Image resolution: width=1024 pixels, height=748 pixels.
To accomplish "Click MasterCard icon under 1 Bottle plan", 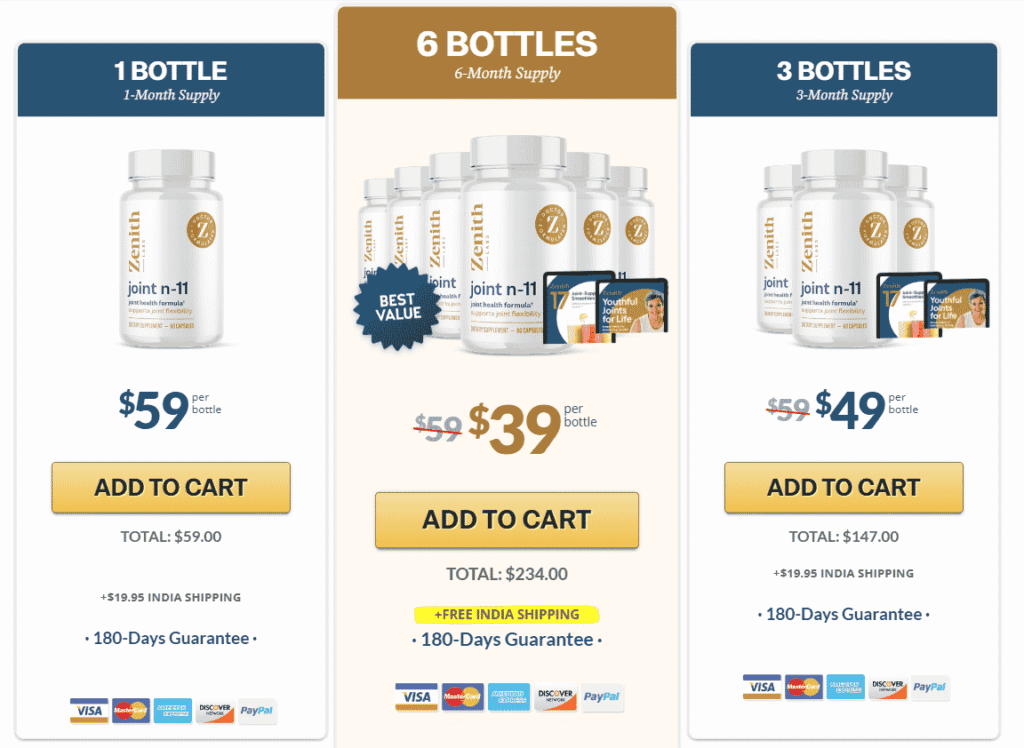I will coord(131,711).
